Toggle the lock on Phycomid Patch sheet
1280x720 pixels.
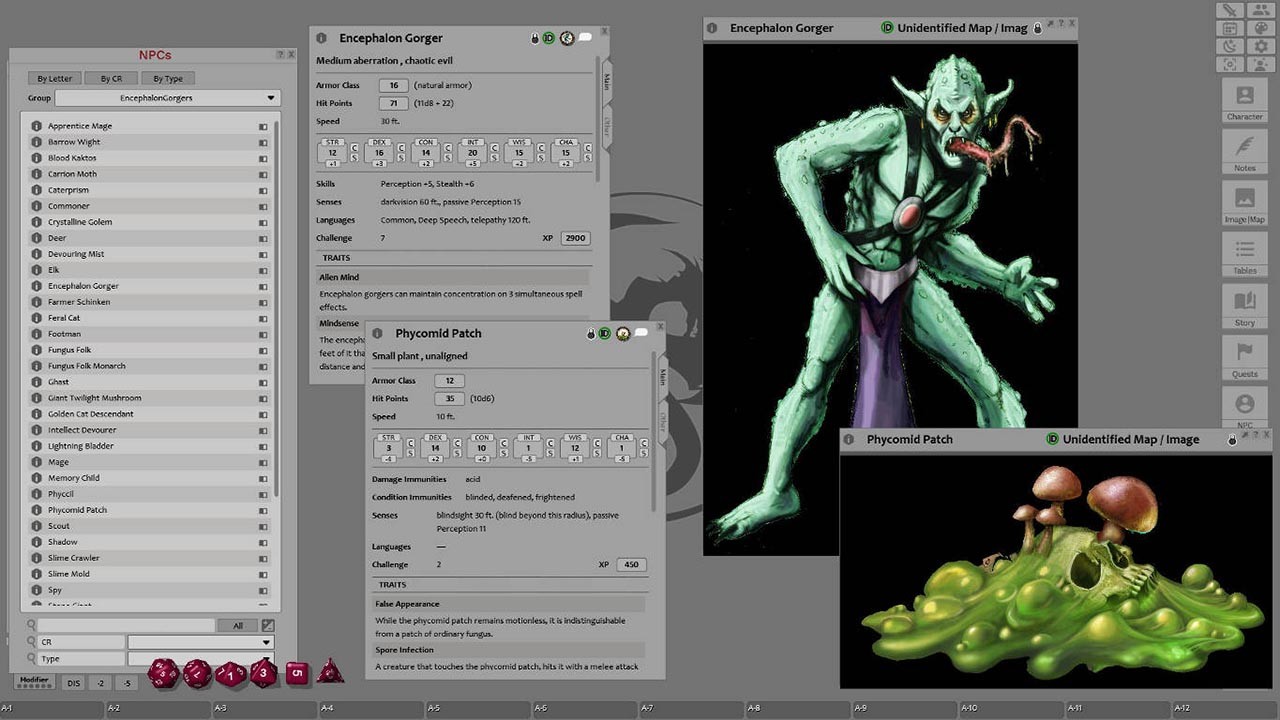click(x=591, y=333)
